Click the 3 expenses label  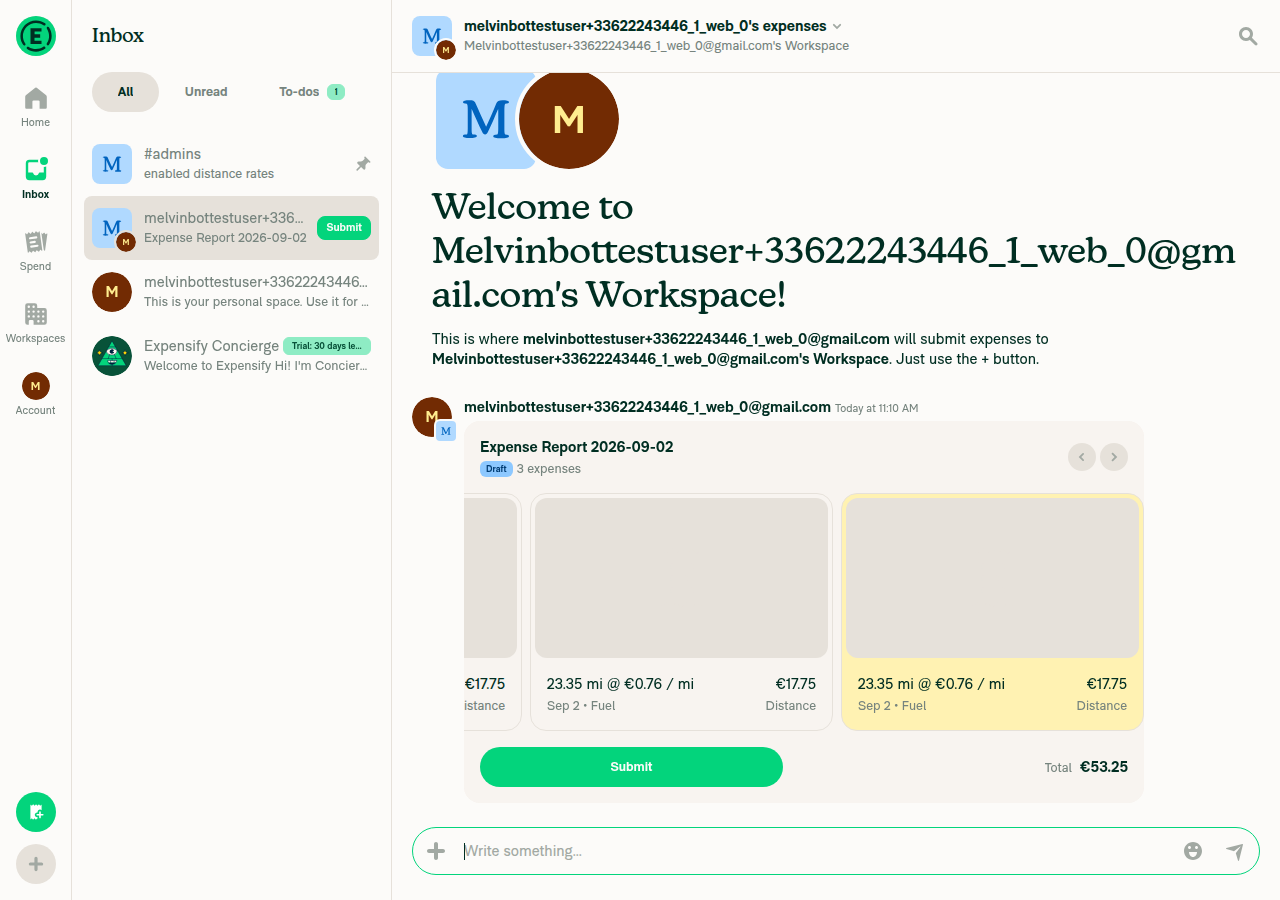(x=549, y=469)
